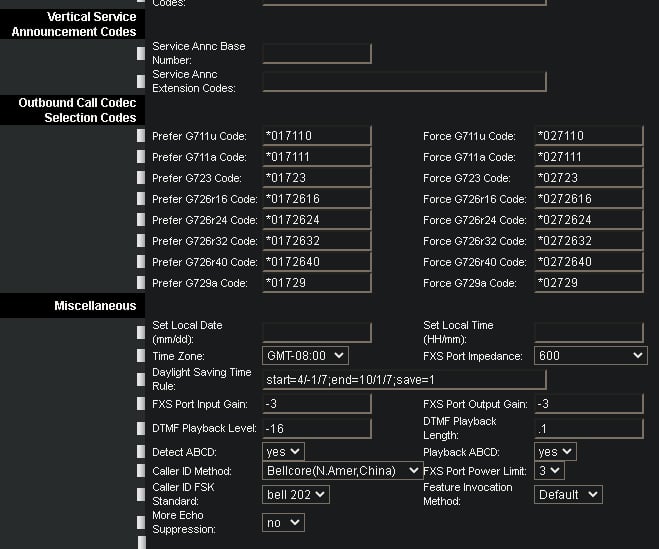Click the Daylight Saving Time Rule field
The width and height of the screenshot is (659, 549).
point(404,380)
